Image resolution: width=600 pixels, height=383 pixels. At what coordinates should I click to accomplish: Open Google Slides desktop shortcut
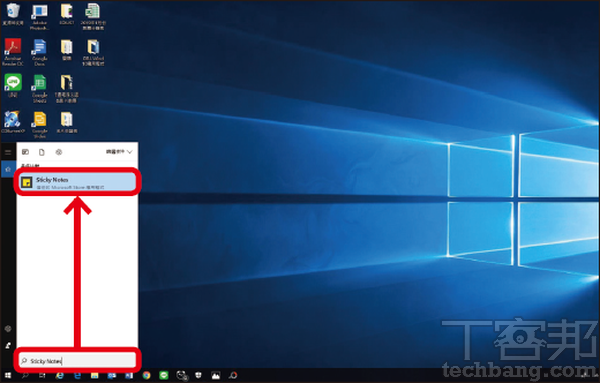(x=39, y=125)
